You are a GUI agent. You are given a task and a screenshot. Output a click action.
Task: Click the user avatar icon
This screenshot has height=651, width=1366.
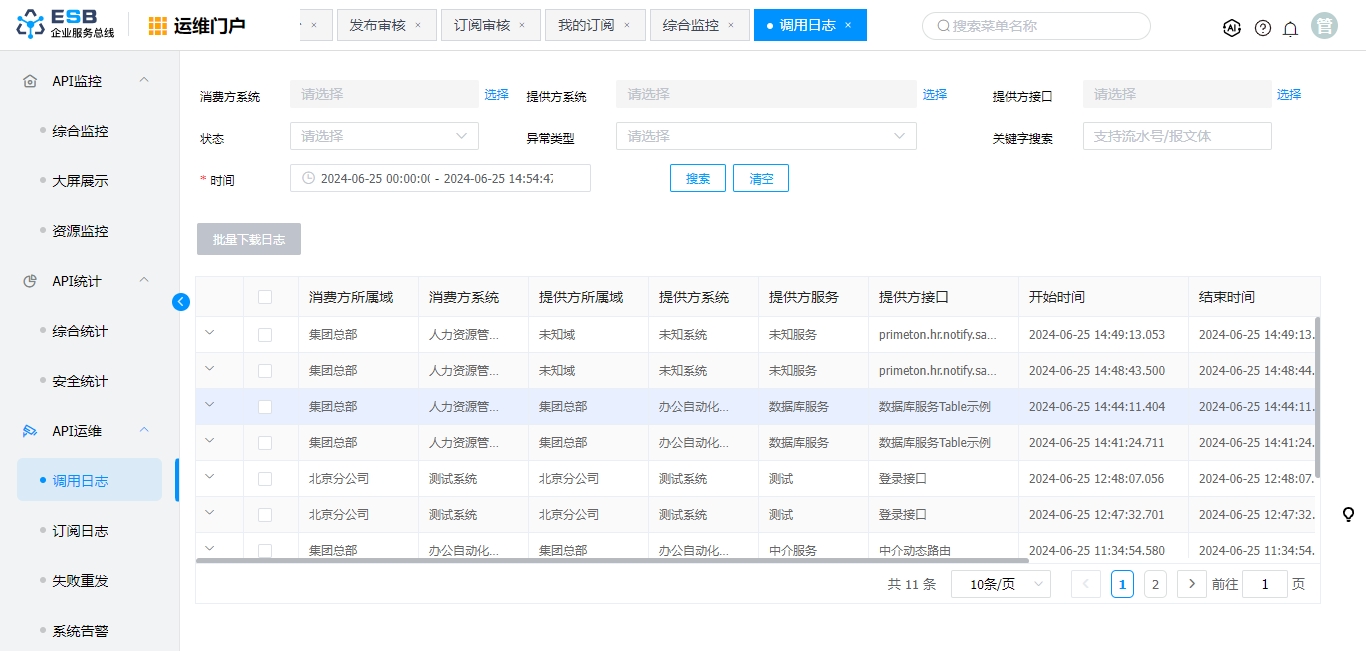click(1325, 26)
